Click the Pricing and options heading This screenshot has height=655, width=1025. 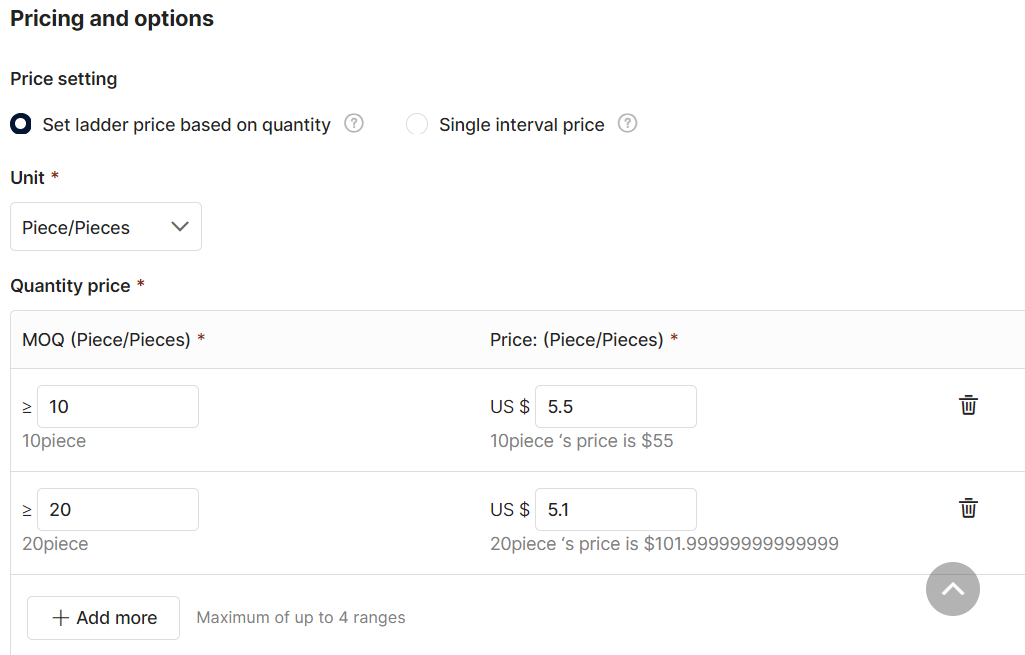112,18
